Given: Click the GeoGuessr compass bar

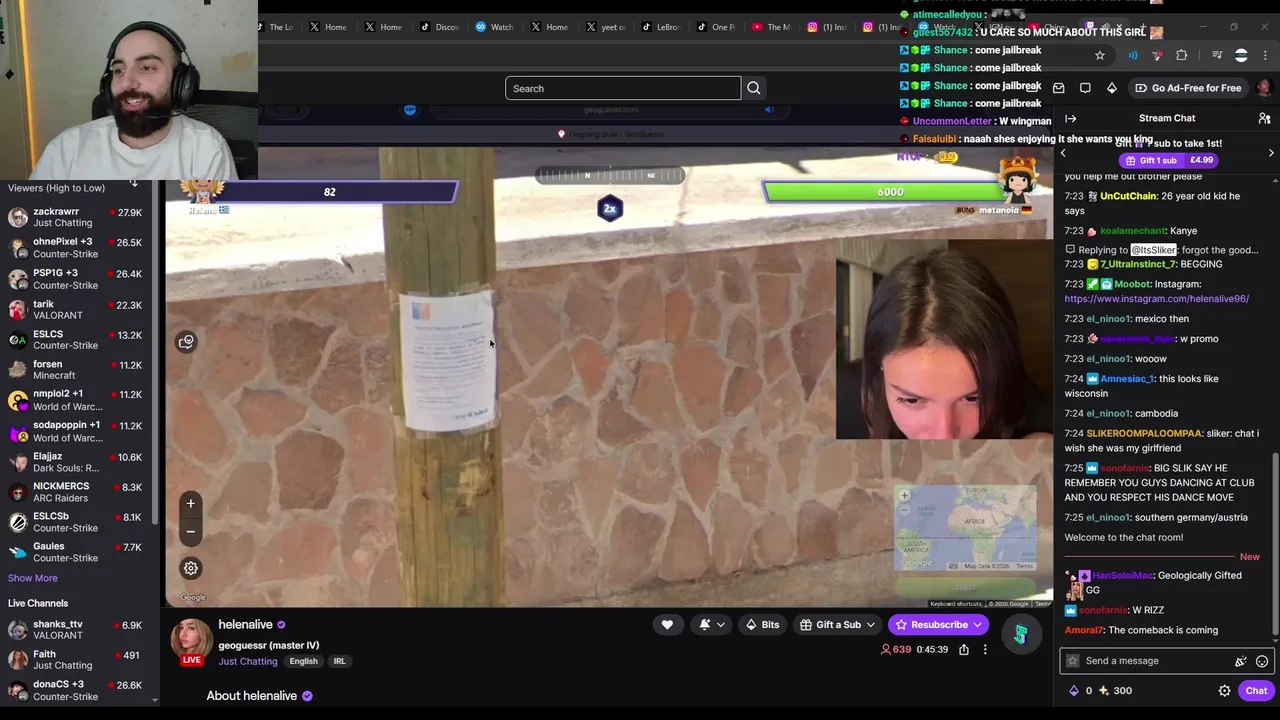Looking at the screenshot, I should 610,175.
